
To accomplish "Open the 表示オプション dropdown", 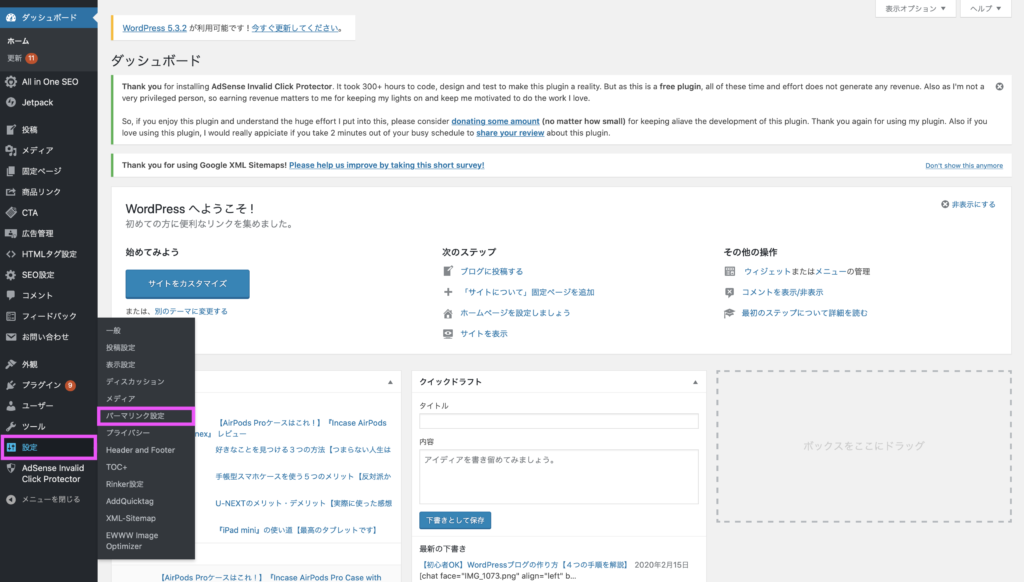I will [916, 8].
